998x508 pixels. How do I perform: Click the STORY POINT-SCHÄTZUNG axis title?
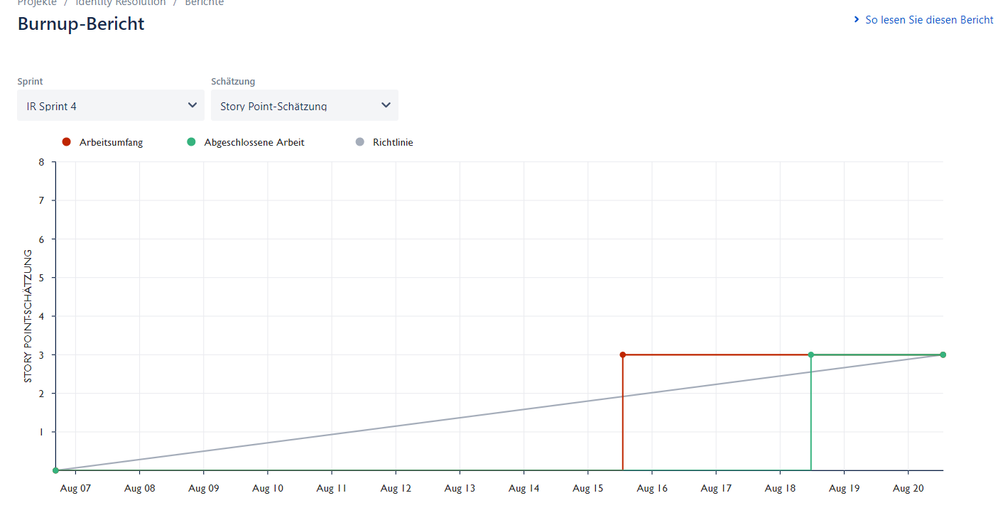(28, 316)
